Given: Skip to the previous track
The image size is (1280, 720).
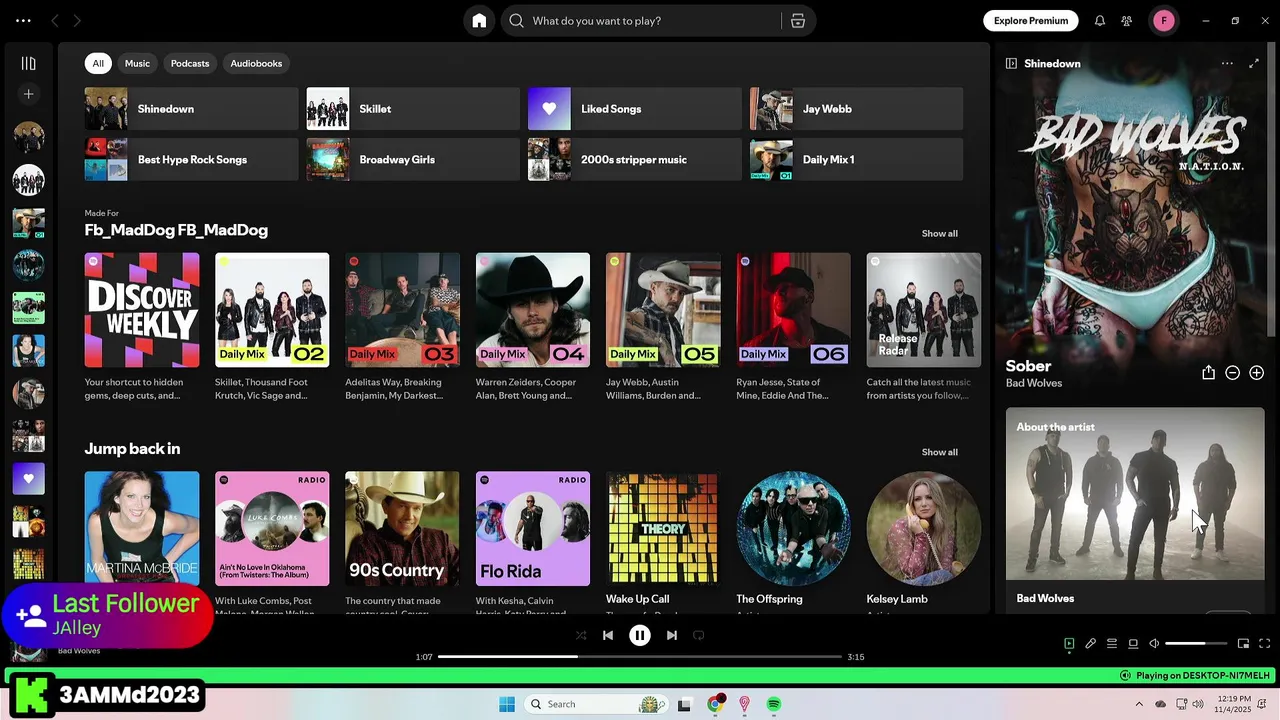Looking at the screenshot, I should point(608,635).
